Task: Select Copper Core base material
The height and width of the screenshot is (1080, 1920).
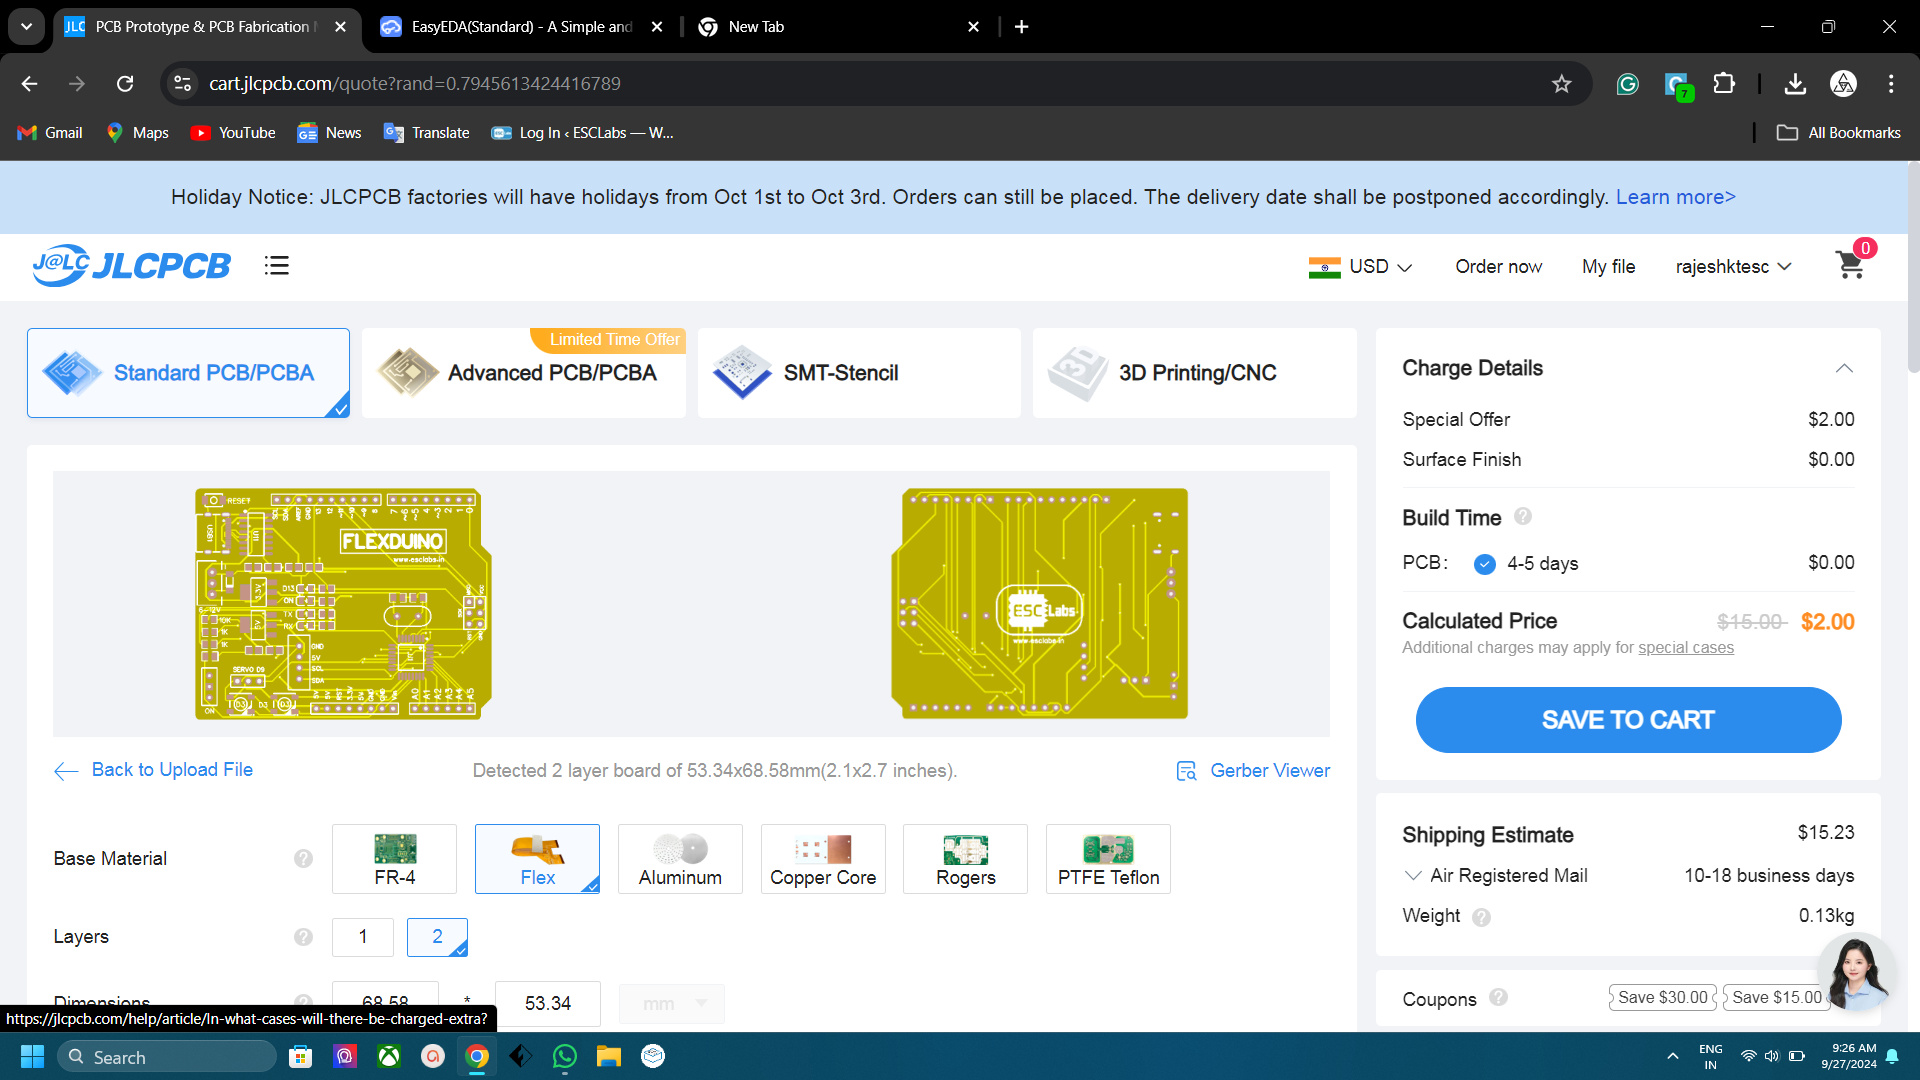Action: click(x=823, y=859)
